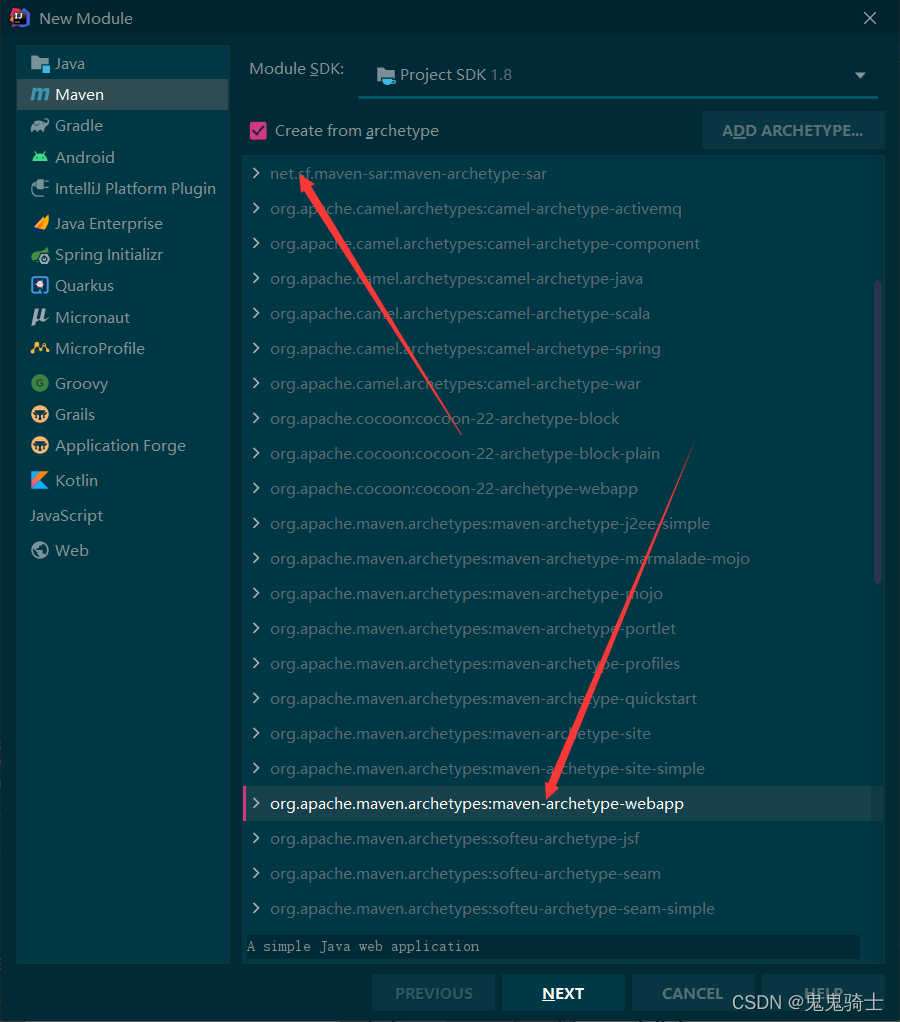Expand camel-archetype-scala chevron
This screenshot has width=900, height=1022.
(x=256, y=314)
